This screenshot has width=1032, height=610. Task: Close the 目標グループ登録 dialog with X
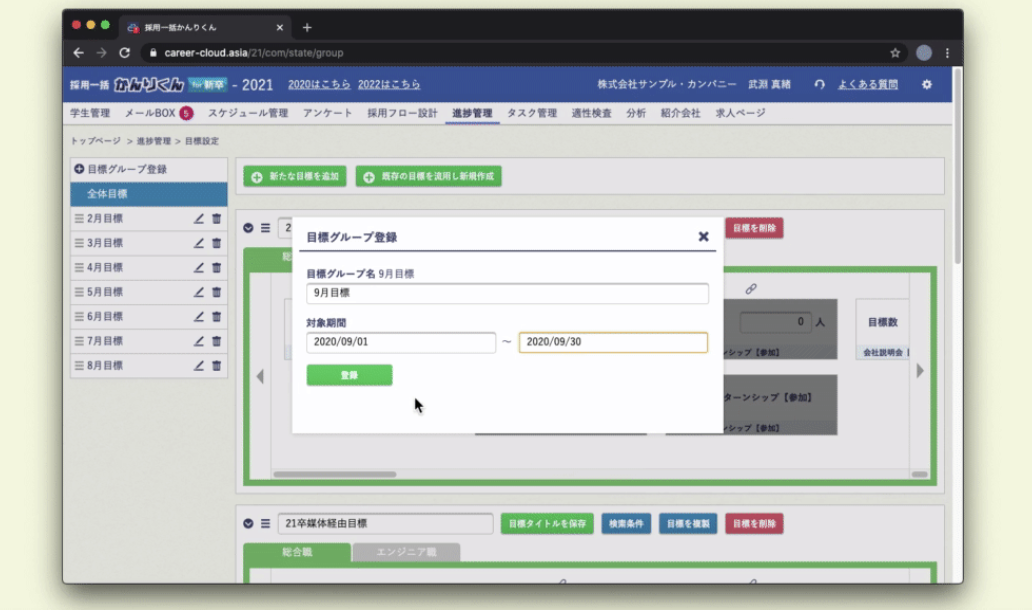(704, 236)
